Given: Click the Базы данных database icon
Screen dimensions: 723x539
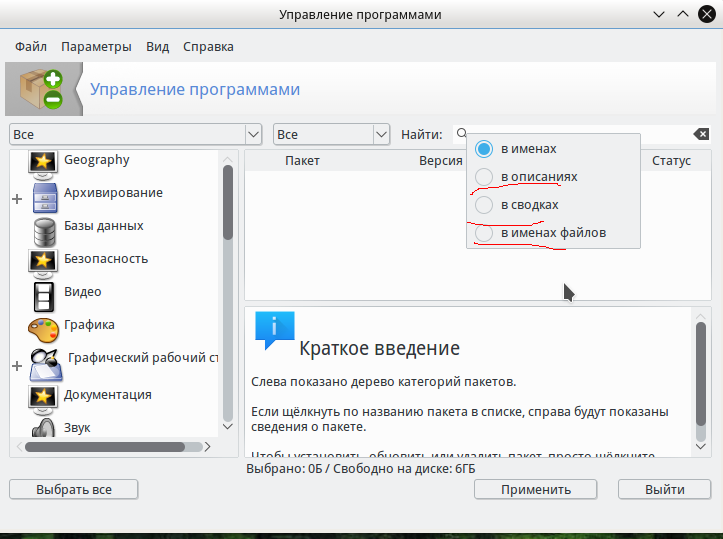Looking at the screenshot, I should (44, 231).
